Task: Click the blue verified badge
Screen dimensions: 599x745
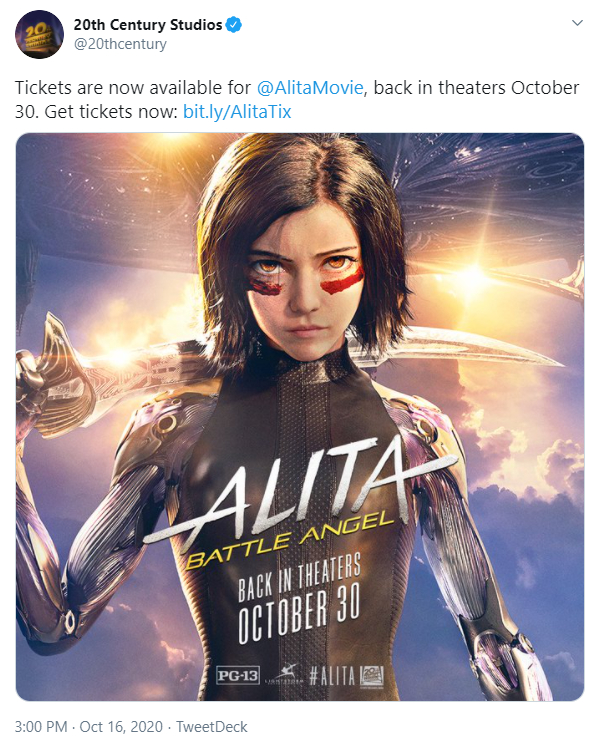Action: tap(234, 24)
